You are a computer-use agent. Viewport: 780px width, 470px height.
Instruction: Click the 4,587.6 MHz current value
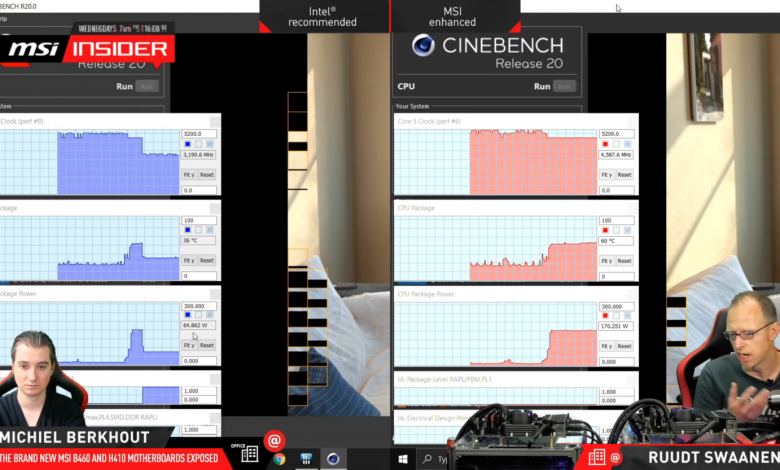tap(616, 155)
